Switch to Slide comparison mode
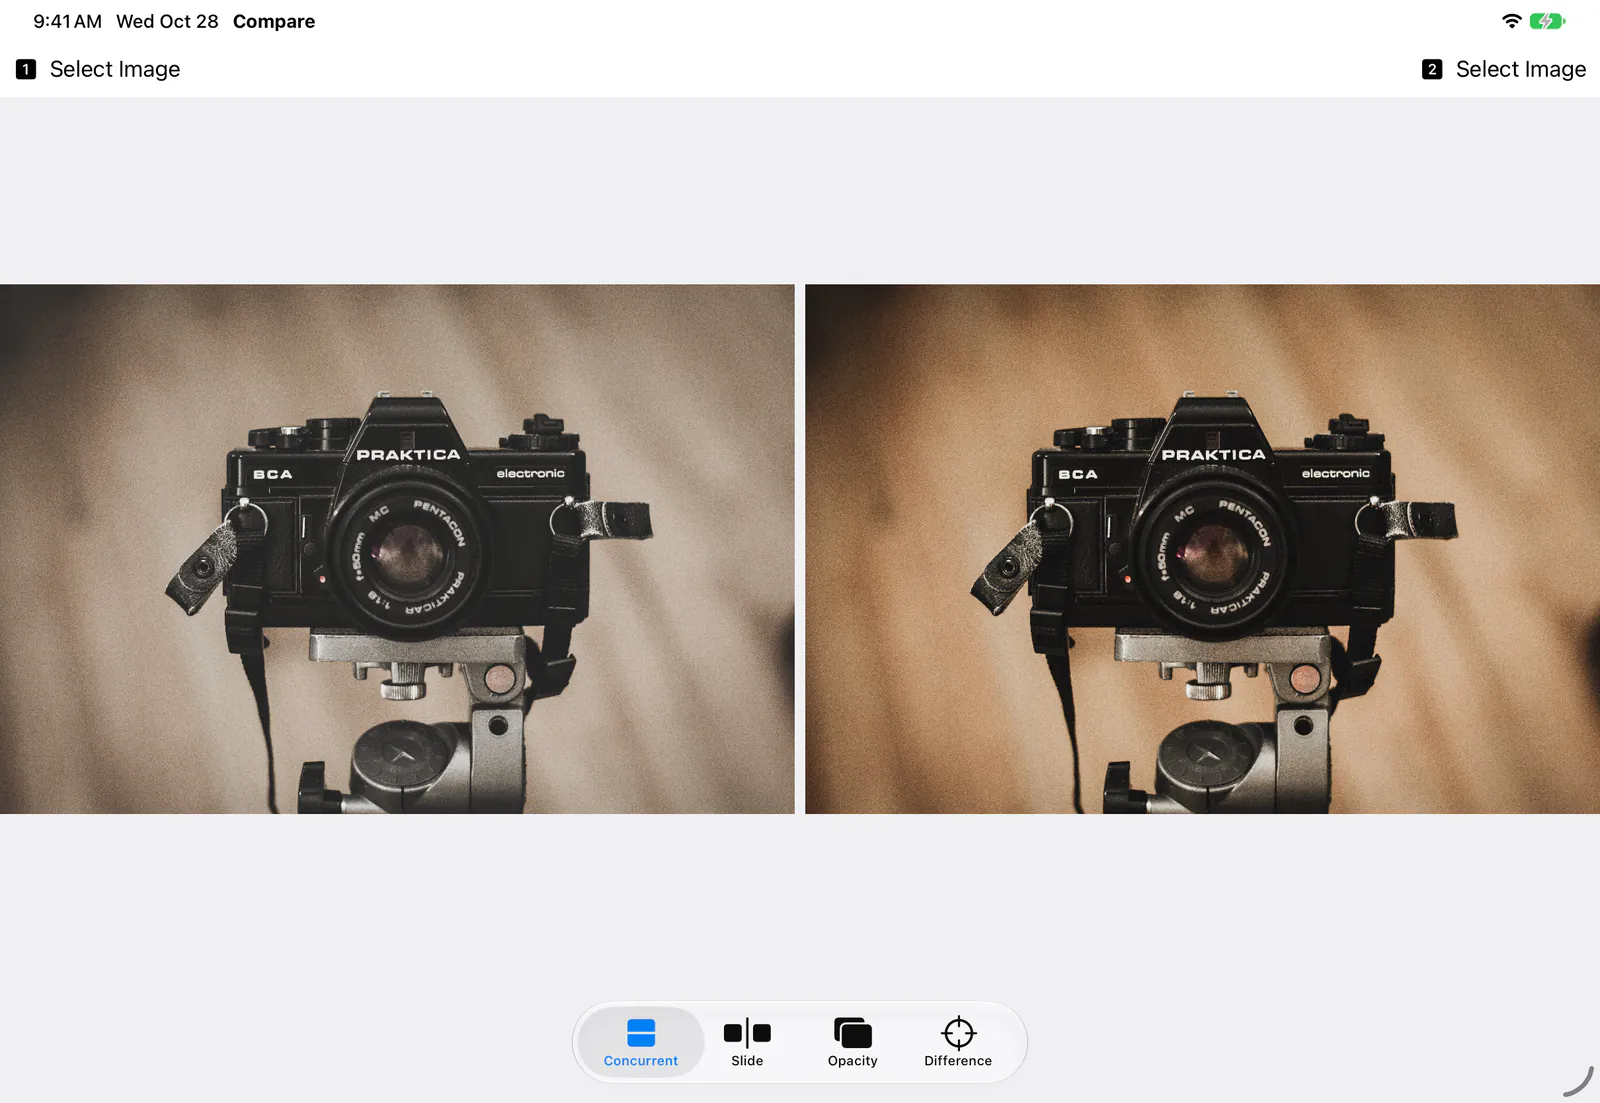 (747, 1042)
